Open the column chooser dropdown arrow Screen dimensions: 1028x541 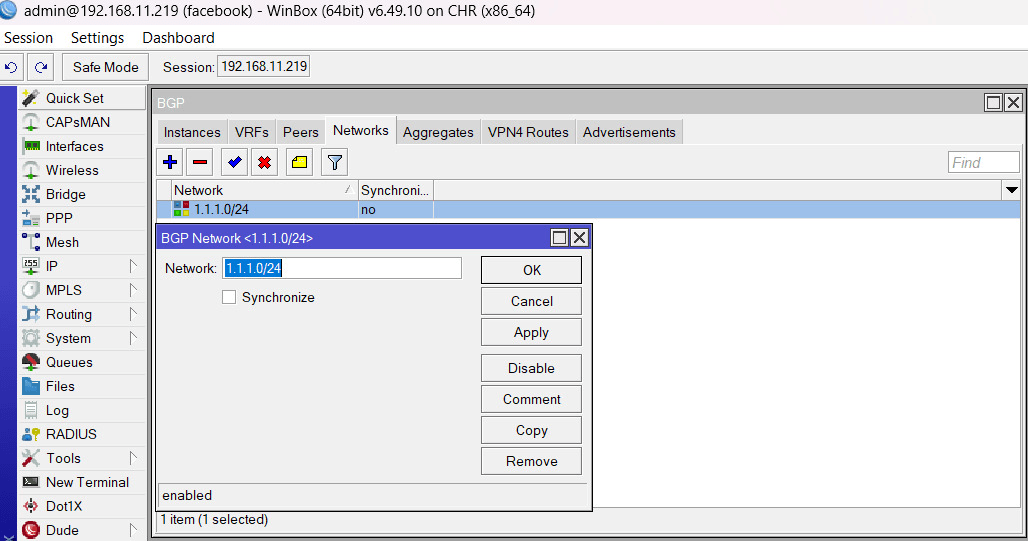[1011, 190]
